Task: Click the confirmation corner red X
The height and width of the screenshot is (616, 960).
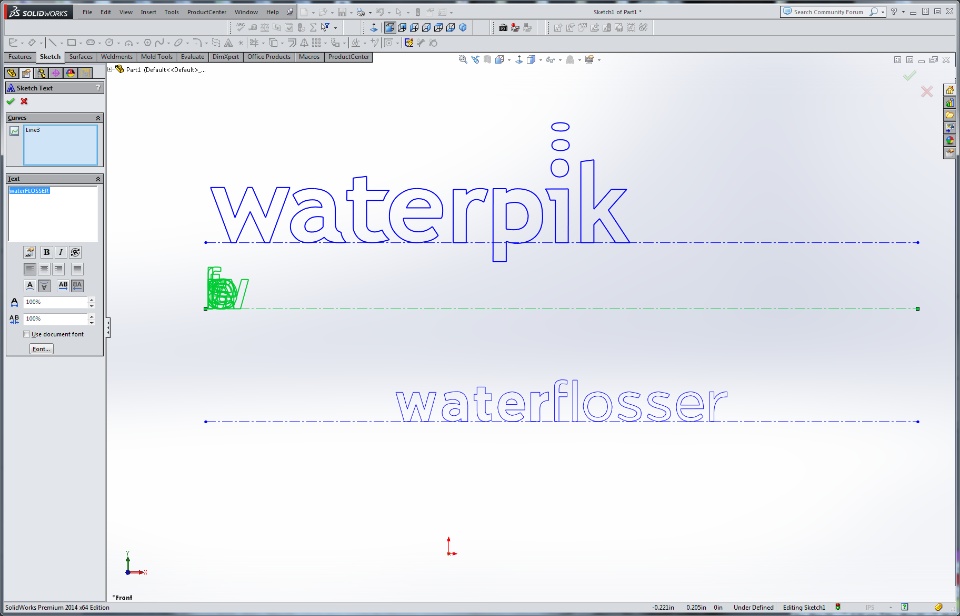Action: click(x=927, y=92)
